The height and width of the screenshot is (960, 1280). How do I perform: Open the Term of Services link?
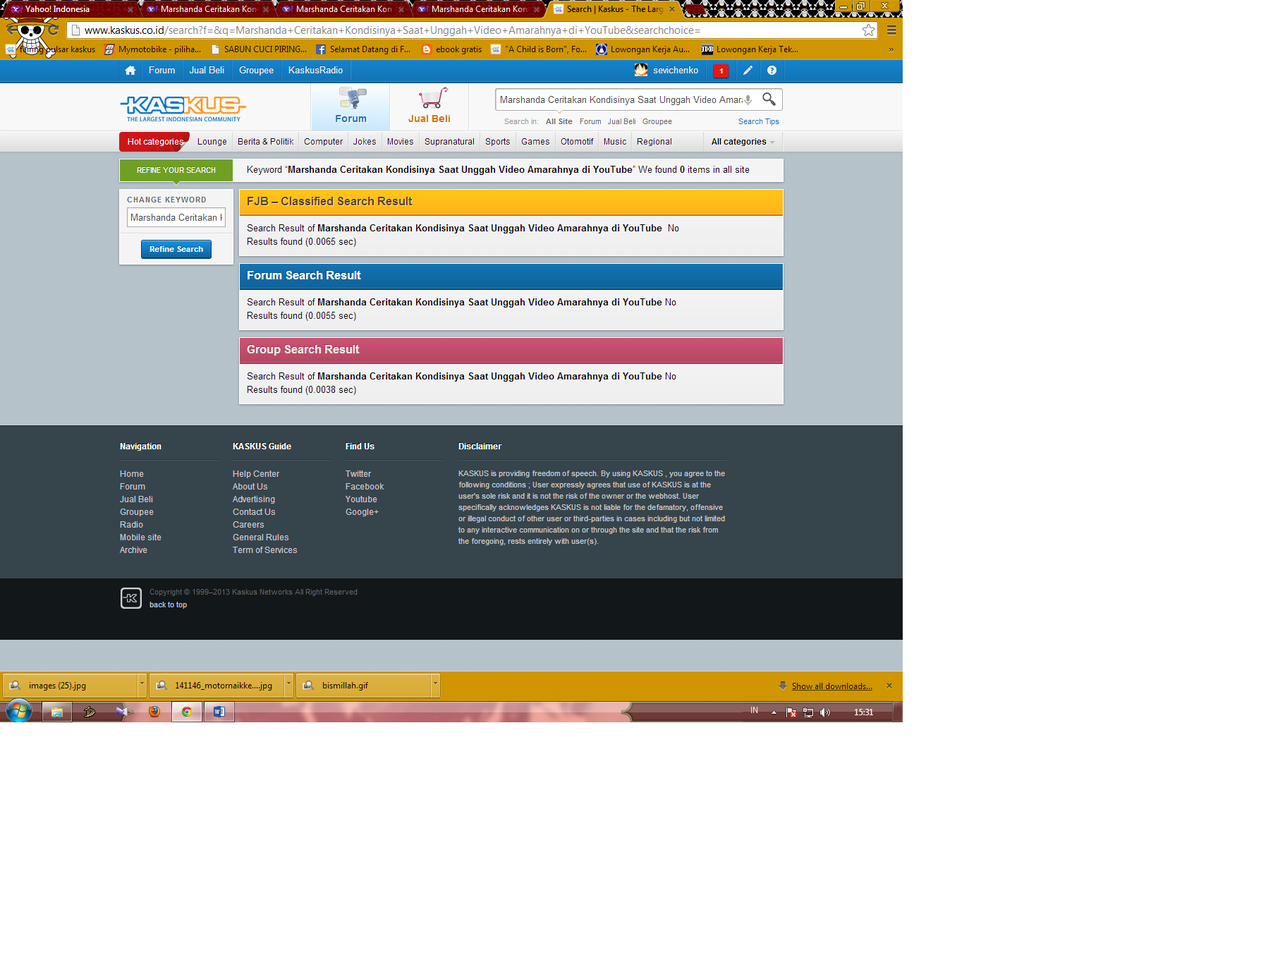pos(265,550)
